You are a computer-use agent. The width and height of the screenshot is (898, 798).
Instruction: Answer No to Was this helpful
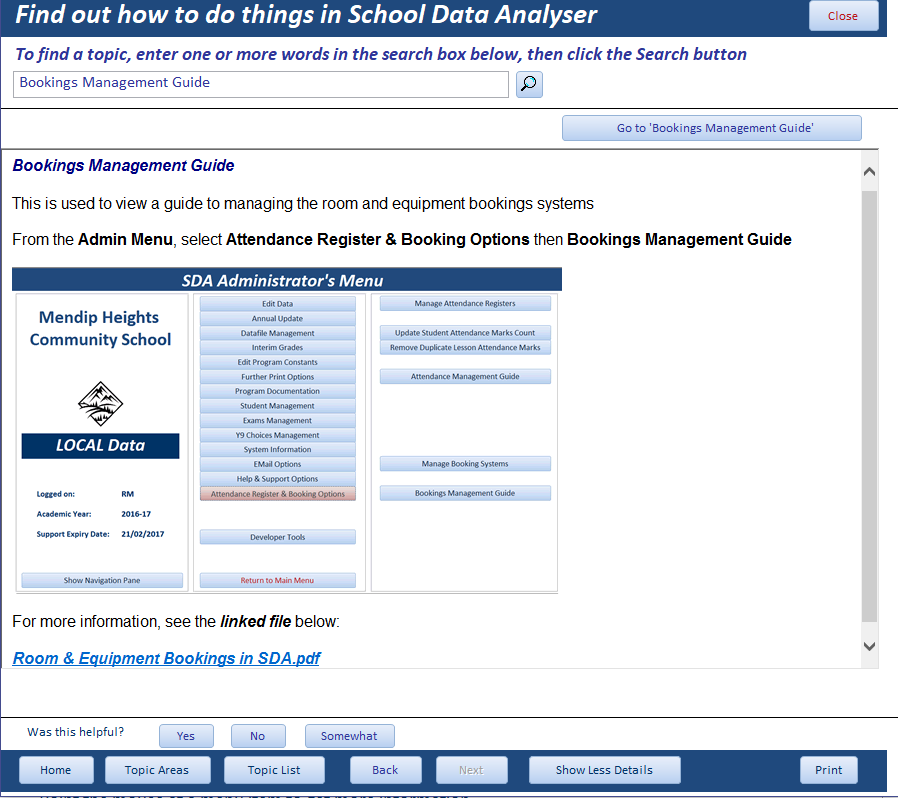click(258, 736)
